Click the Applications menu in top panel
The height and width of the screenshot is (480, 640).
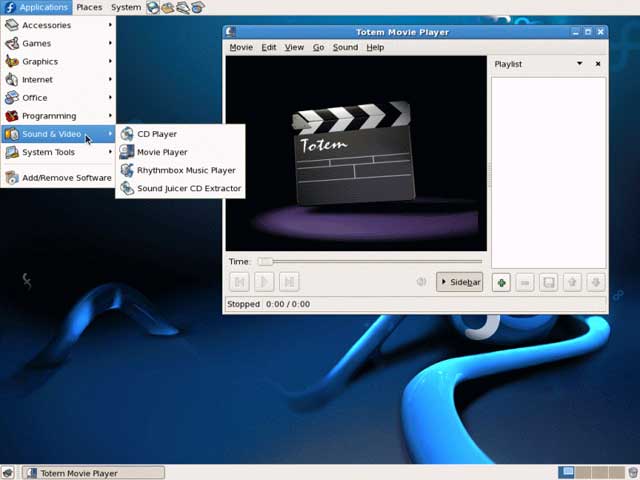click(x=36, y=7)
